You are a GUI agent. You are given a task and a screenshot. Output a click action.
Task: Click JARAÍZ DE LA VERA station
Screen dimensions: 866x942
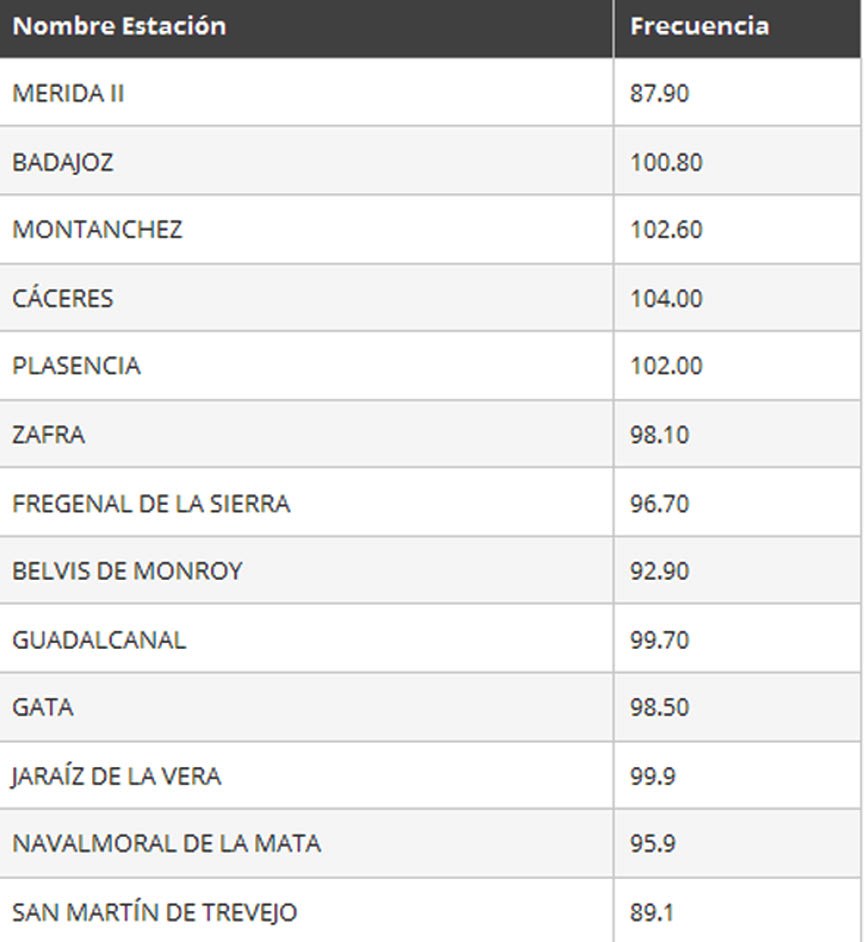click(116, 776)
